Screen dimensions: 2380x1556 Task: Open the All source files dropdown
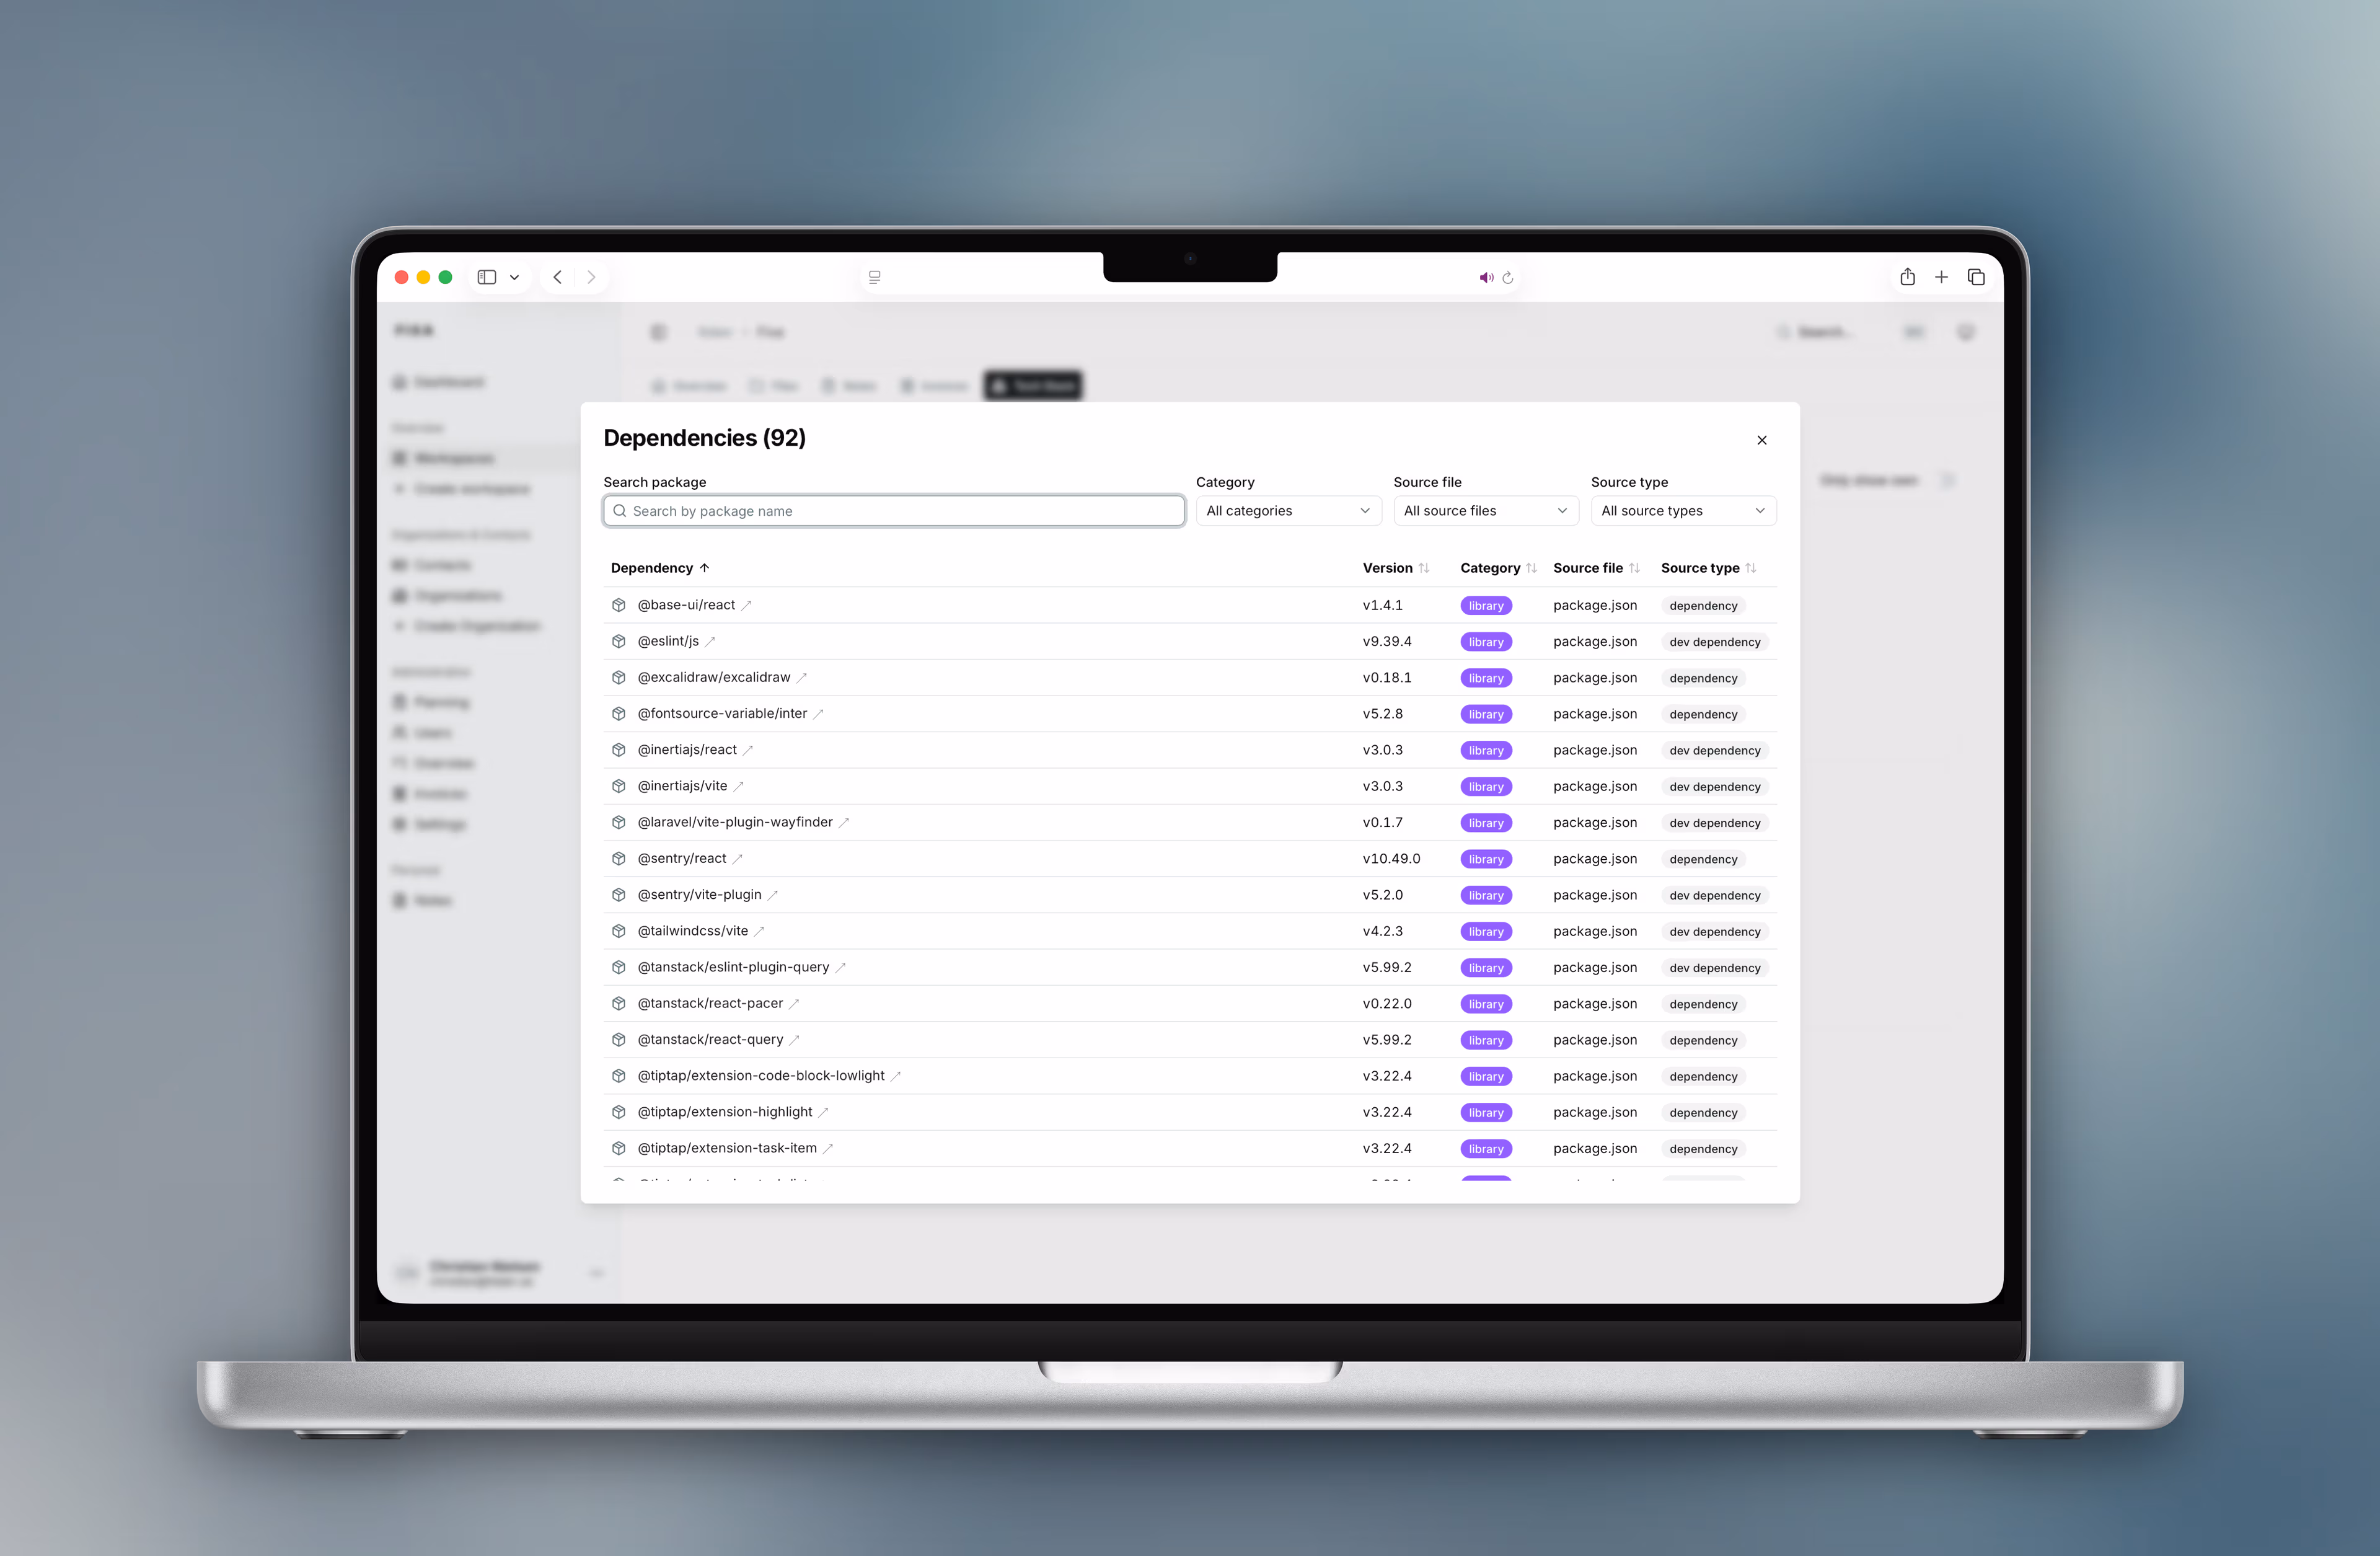[1486, 511]
